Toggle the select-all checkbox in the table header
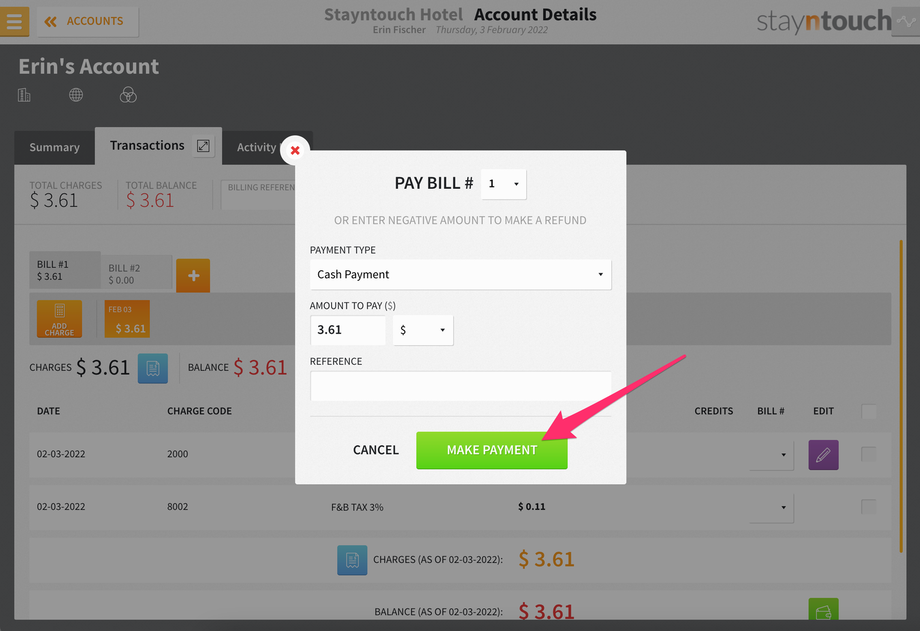Image resolution: width=920 pixels, height=631 pixels. tap(869, 411)
